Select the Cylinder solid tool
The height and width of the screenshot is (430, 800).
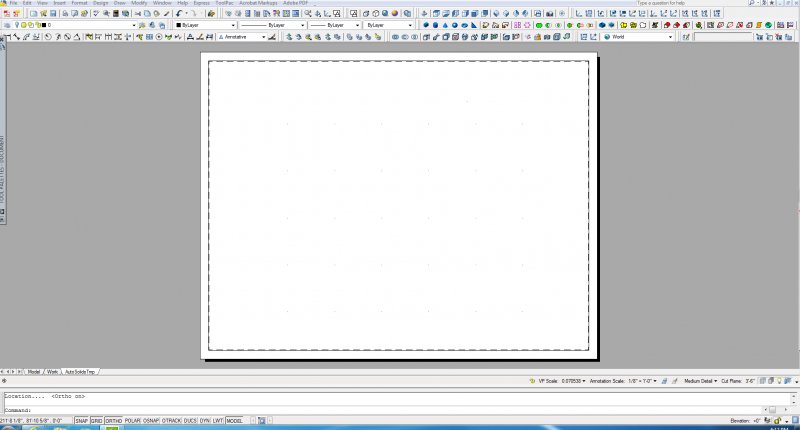(x=435, y=25)
